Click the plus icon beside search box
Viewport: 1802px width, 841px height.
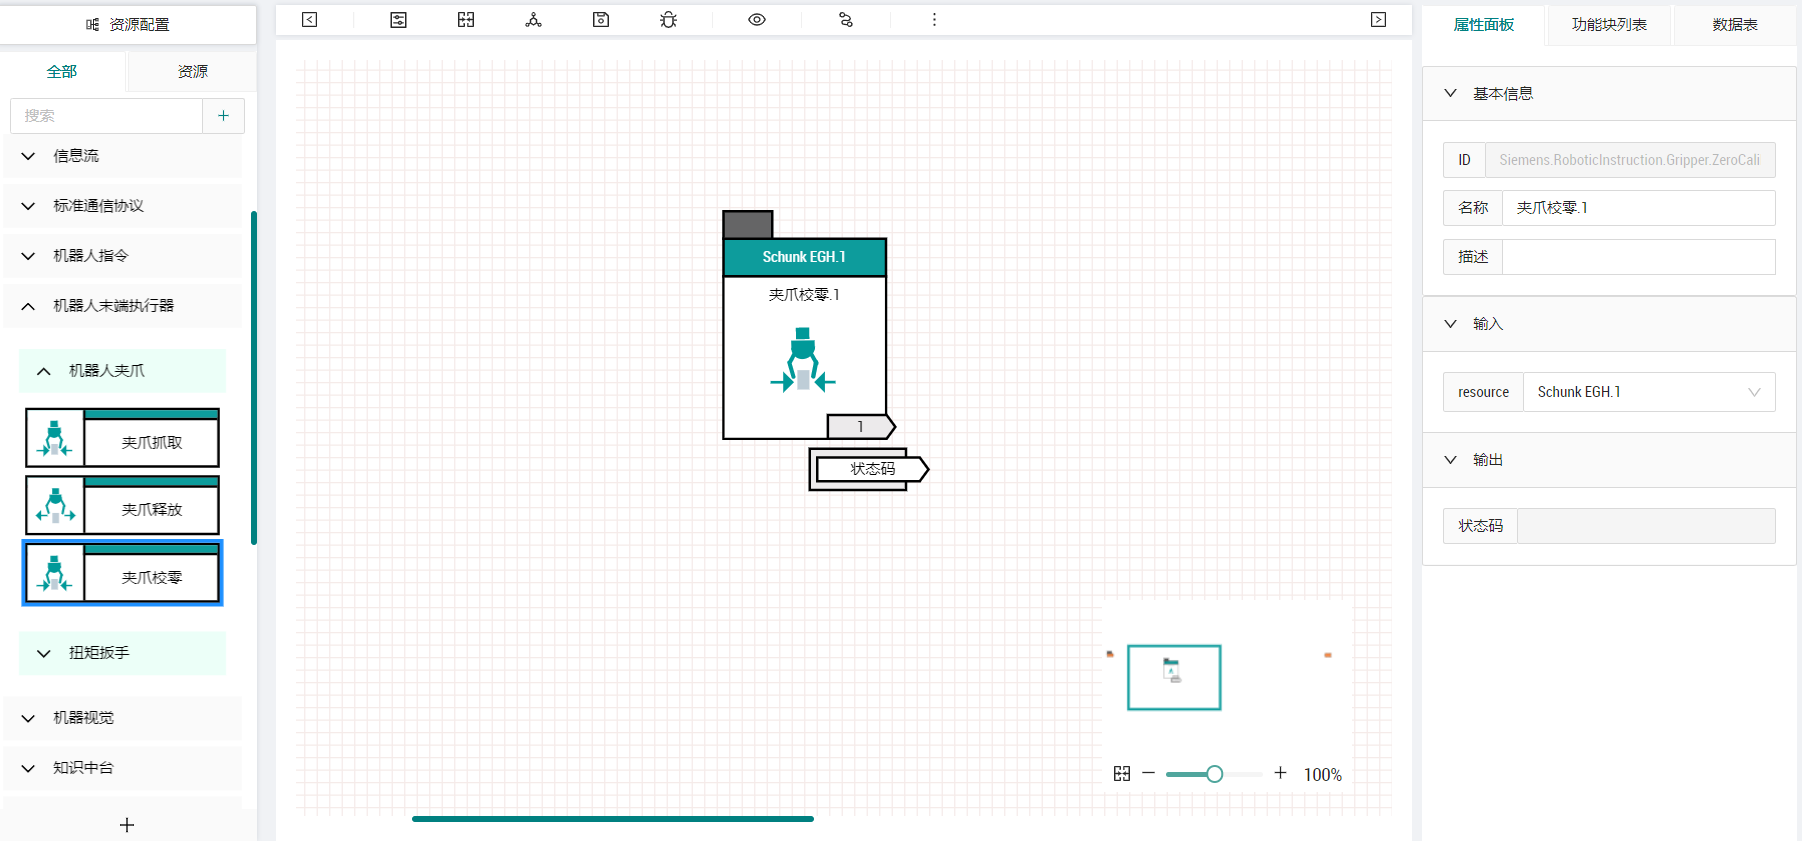coord(224,116)
